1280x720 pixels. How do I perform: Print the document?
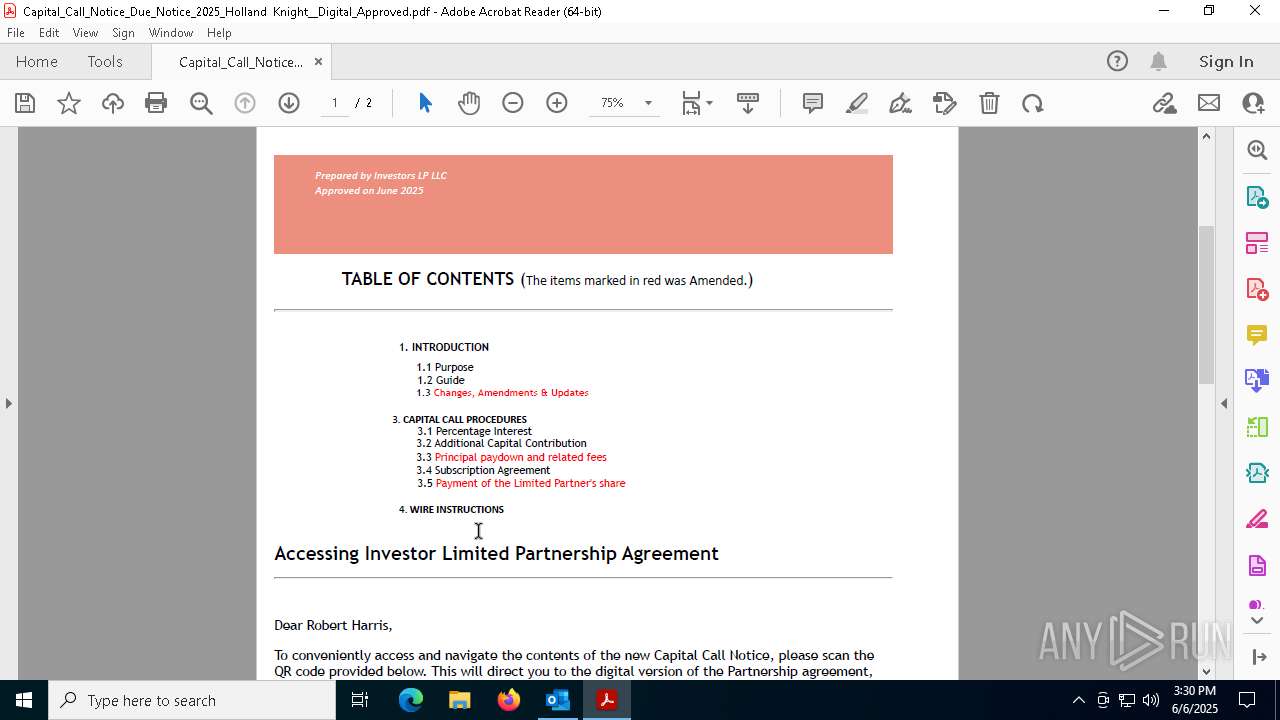pos(156,103)
